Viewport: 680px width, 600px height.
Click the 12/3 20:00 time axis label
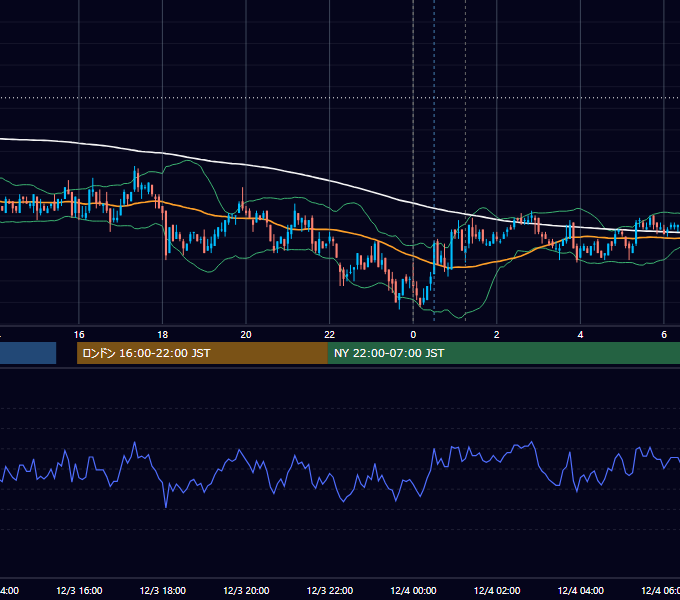click(246, 590)
